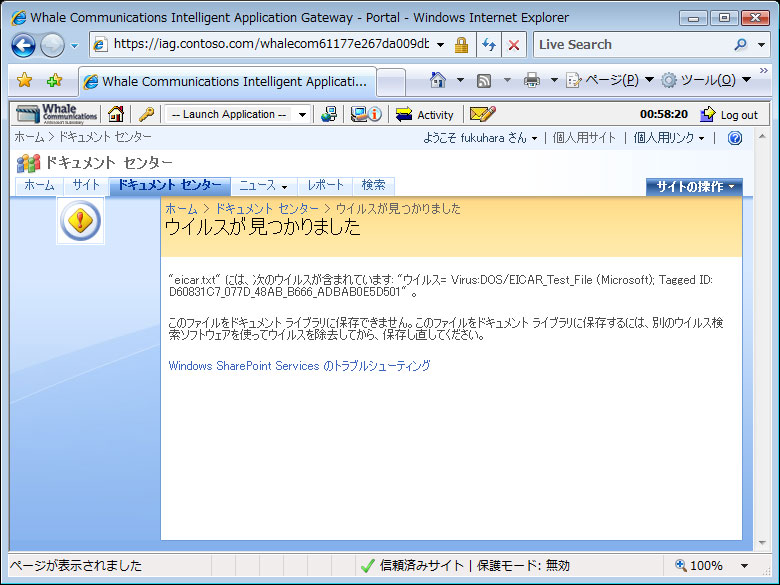780x585 pixels.
Task: Click the security lock icon
Action: (461, 45)
